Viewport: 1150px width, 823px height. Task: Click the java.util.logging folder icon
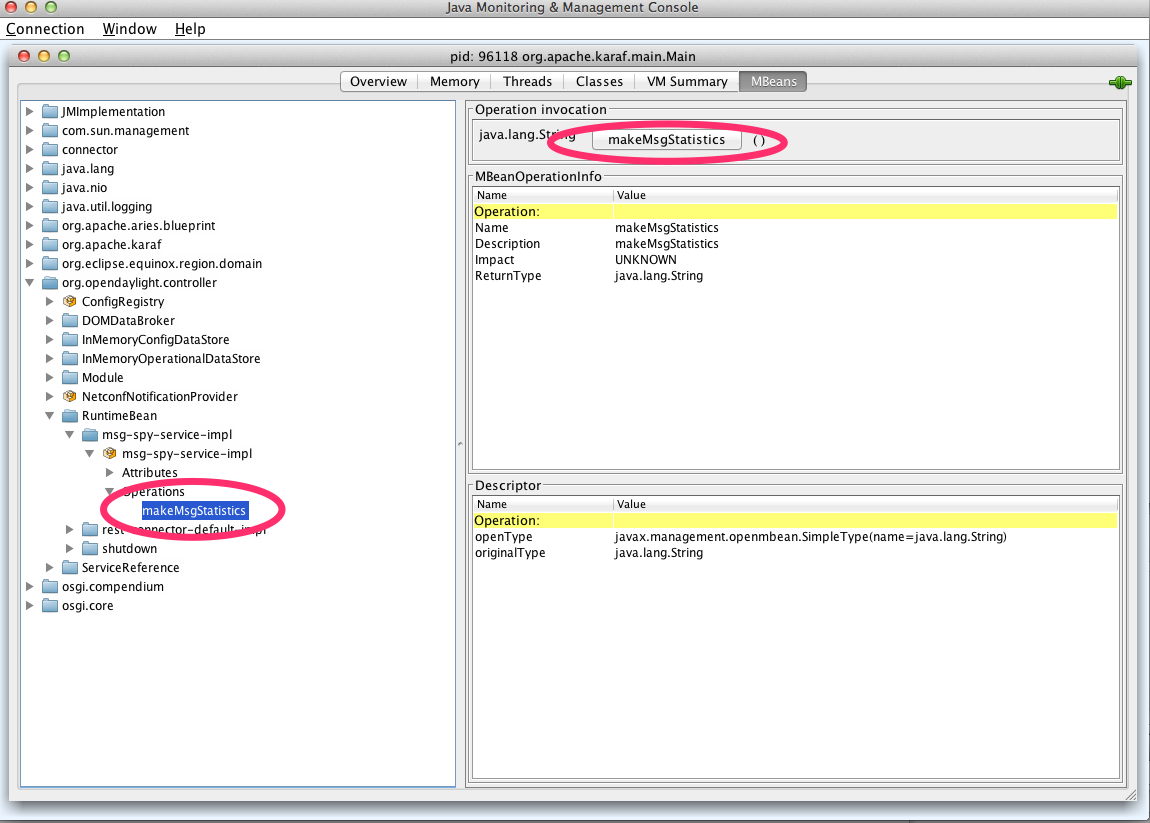click(x=50, y=207)
